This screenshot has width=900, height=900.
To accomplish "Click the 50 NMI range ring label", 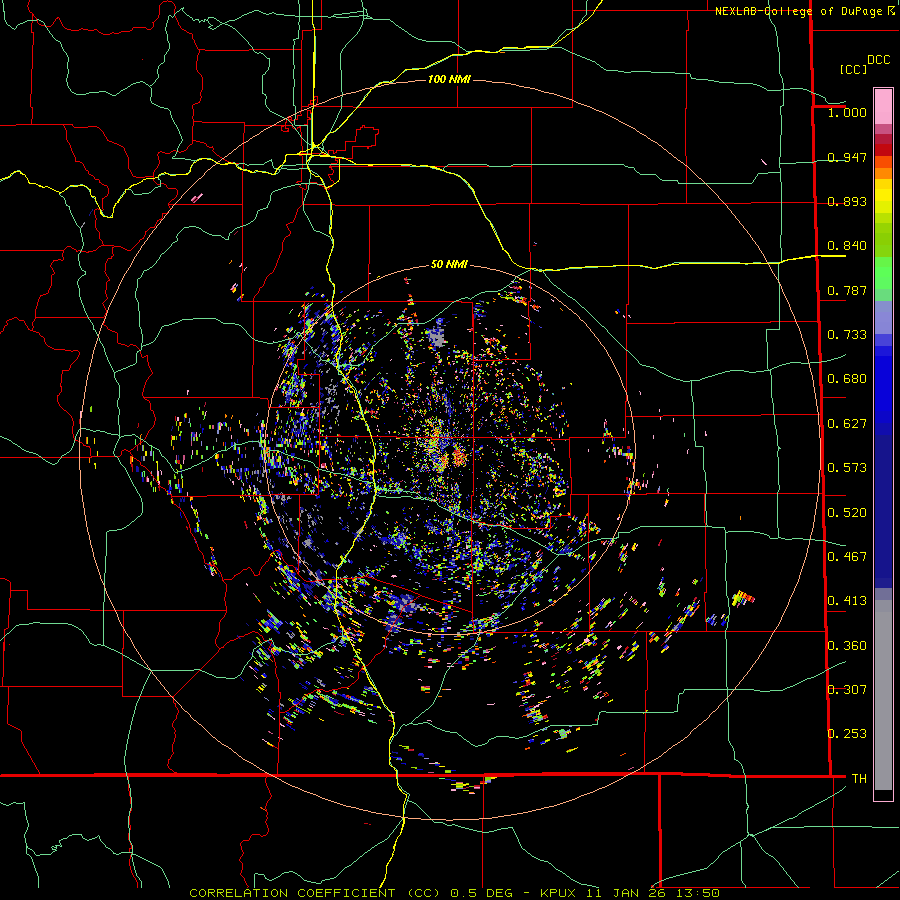I will tap(449, 265).
